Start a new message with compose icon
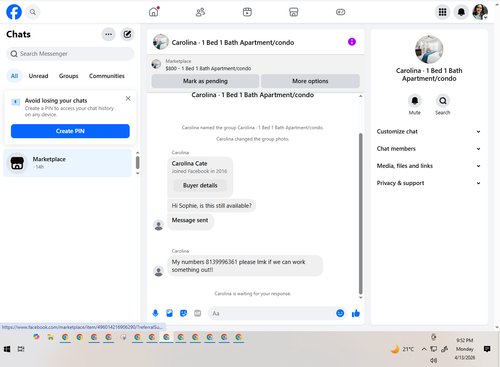This screenshot has width=500, height=367. pos(127,34)
